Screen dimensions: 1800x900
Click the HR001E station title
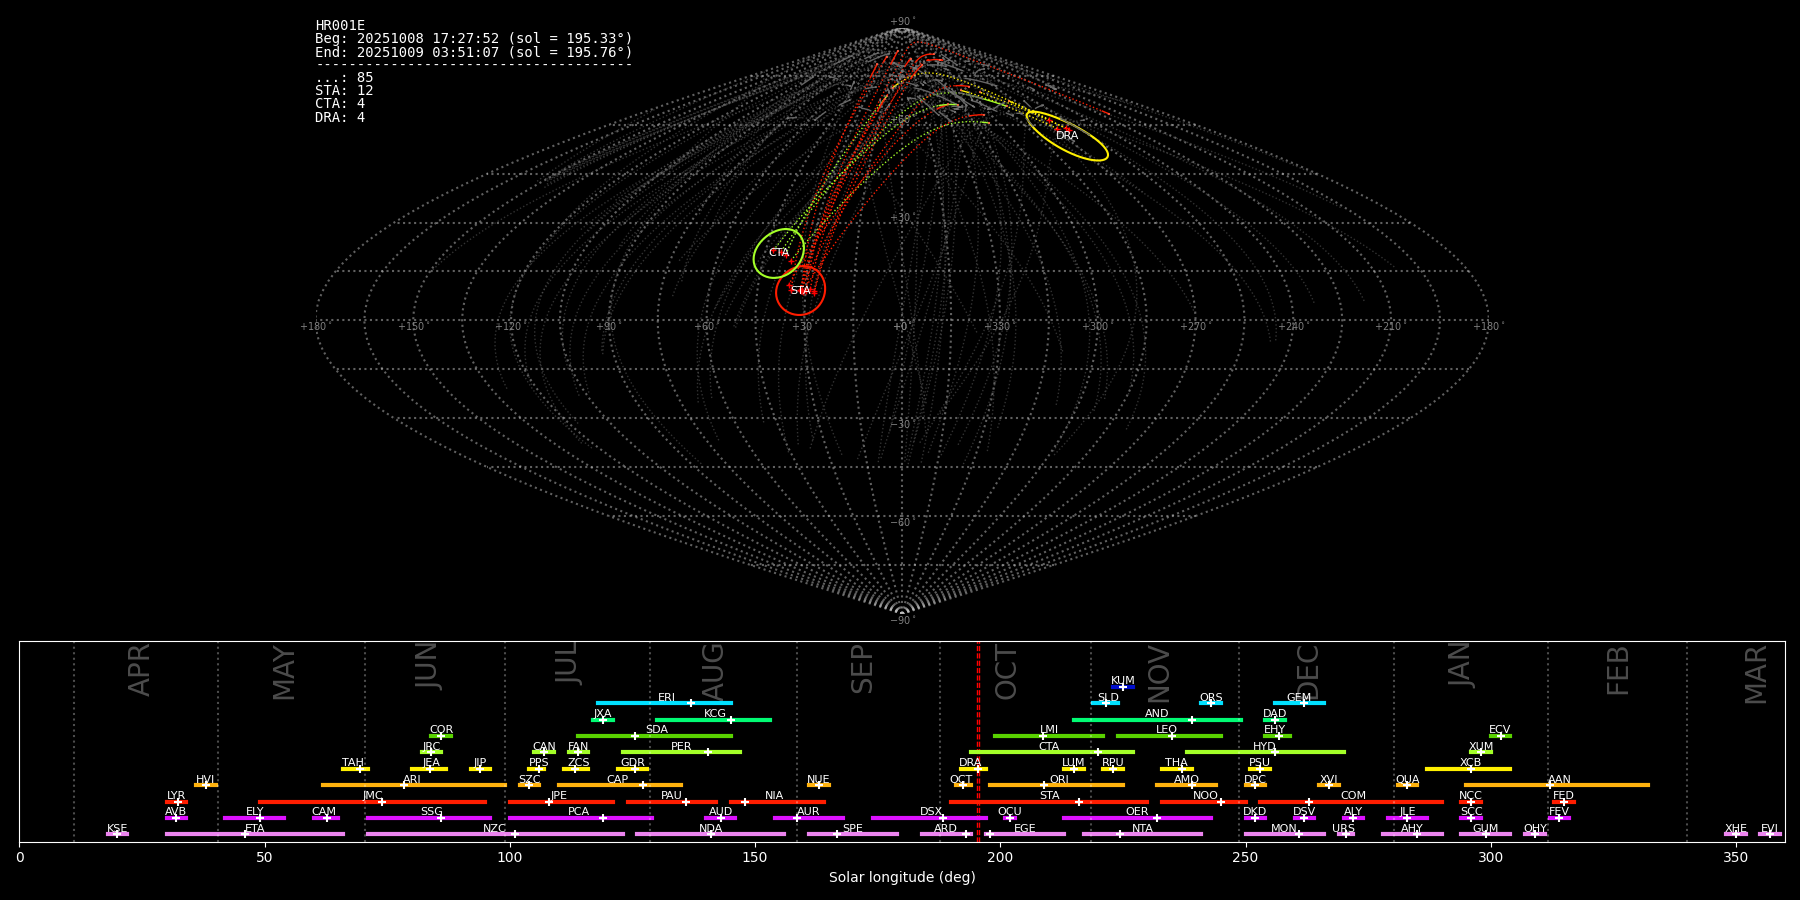click(340, 26)
